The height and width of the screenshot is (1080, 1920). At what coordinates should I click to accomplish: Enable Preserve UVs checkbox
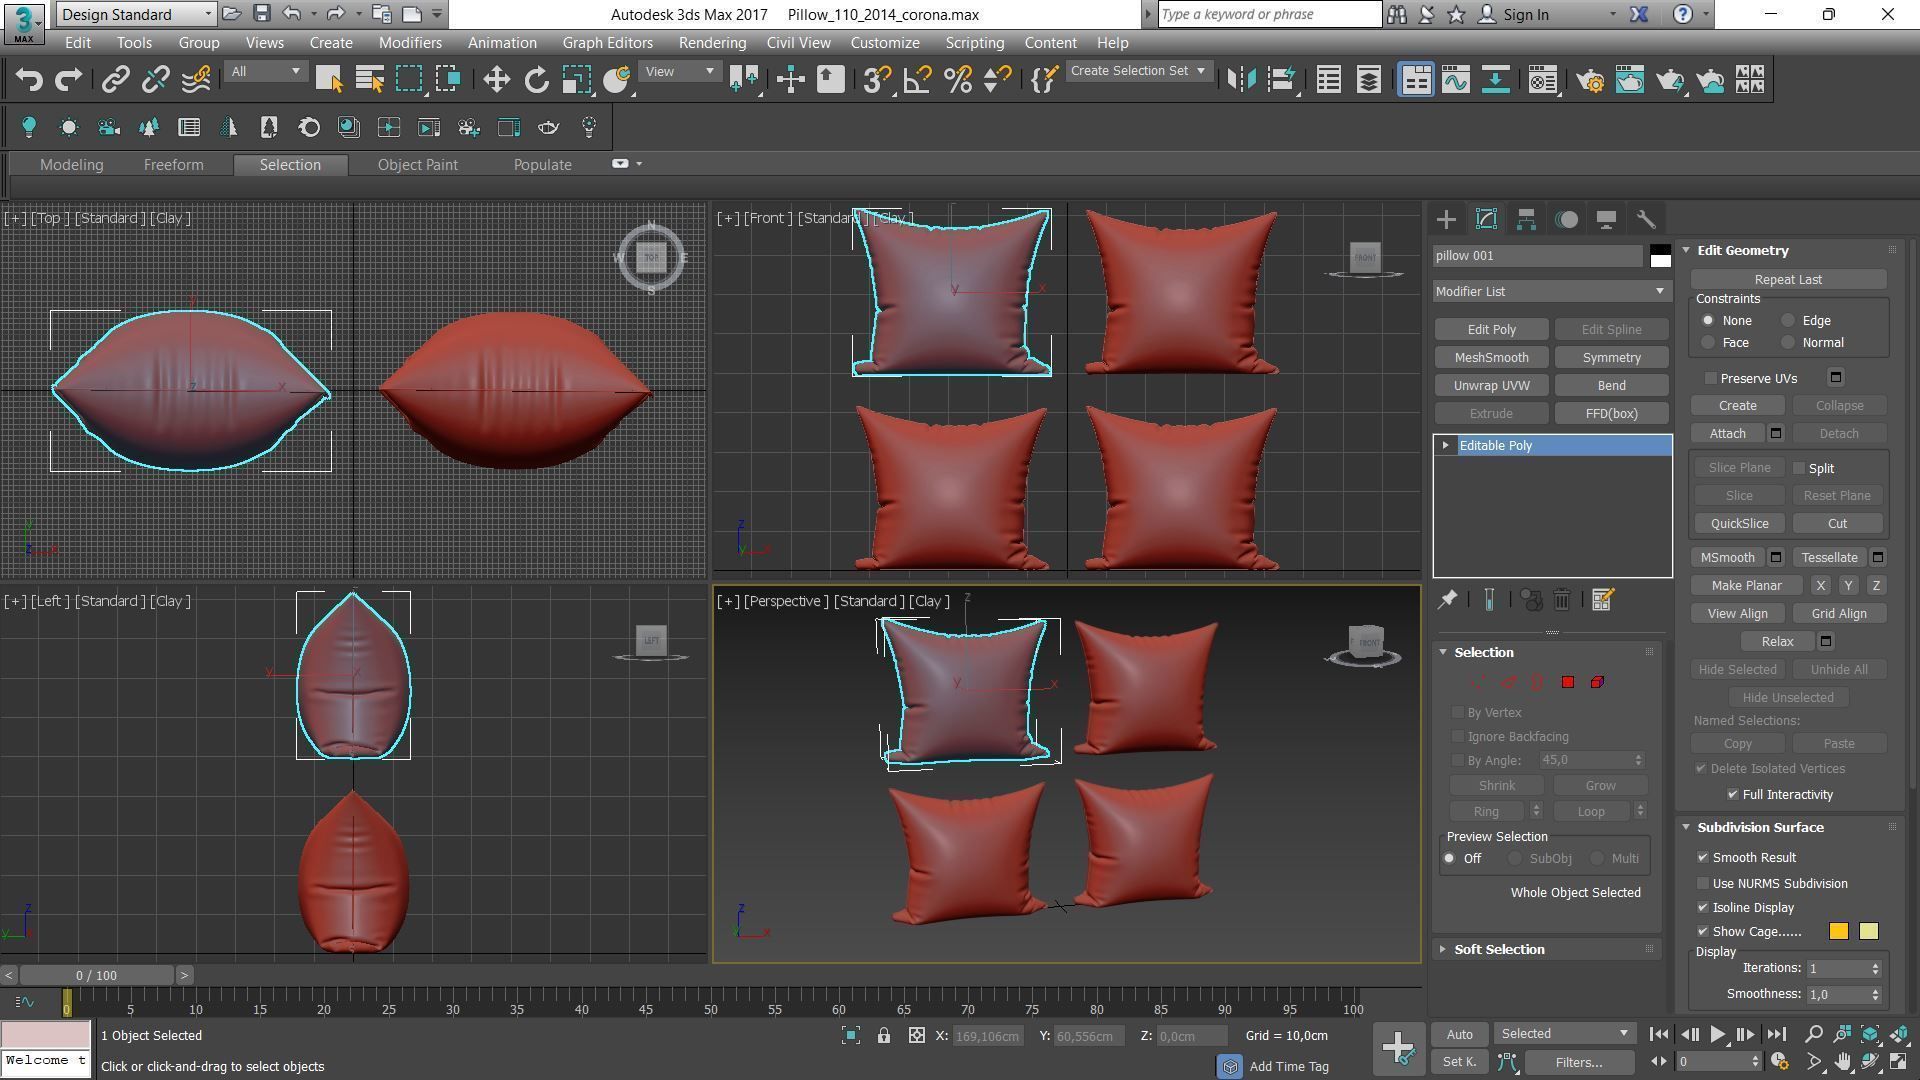click(1711, 379)
